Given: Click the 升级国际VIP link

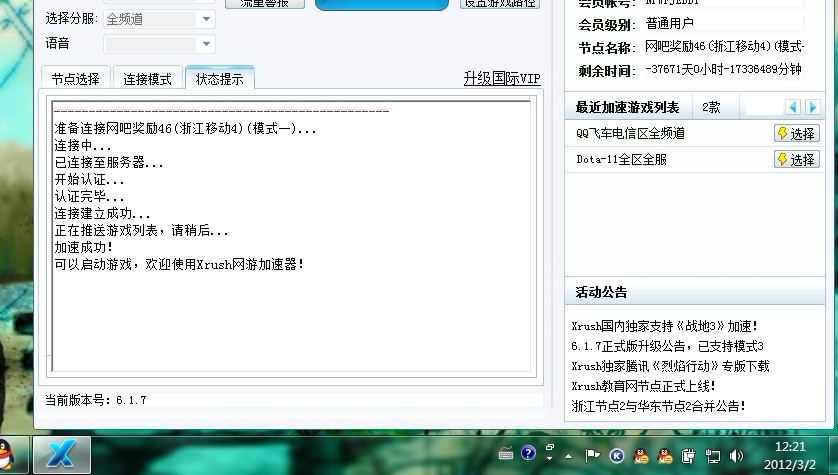Looking at the screenshot, I should 502,79.
